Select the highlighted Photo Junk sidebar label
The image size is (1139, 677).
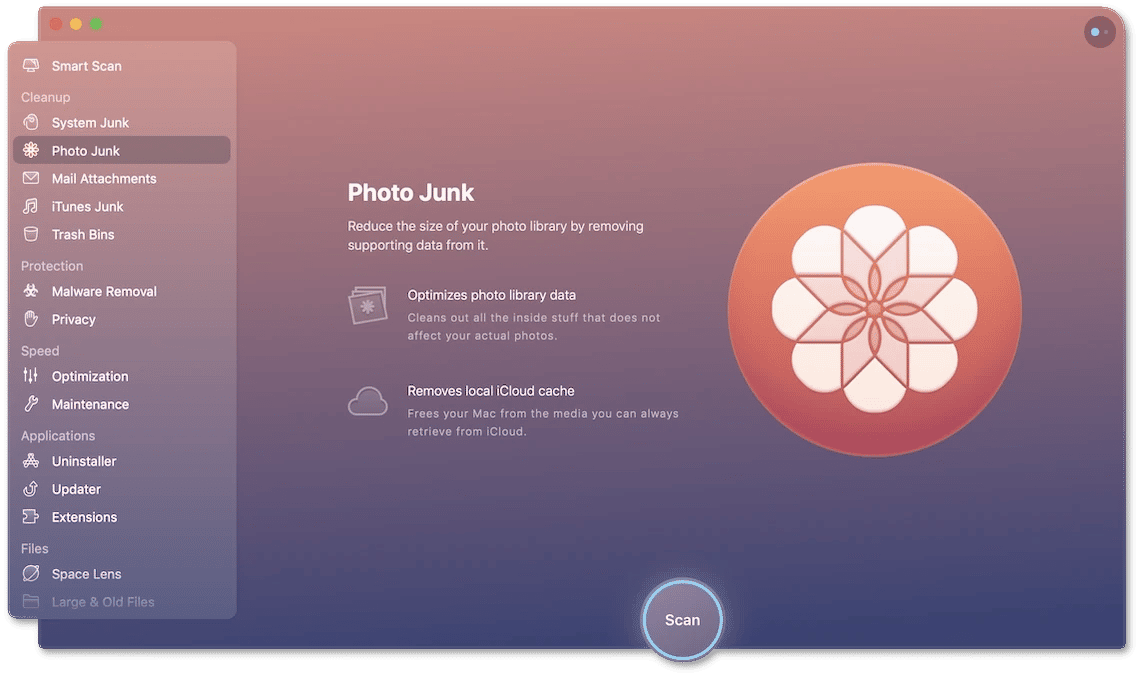point(86,150)
